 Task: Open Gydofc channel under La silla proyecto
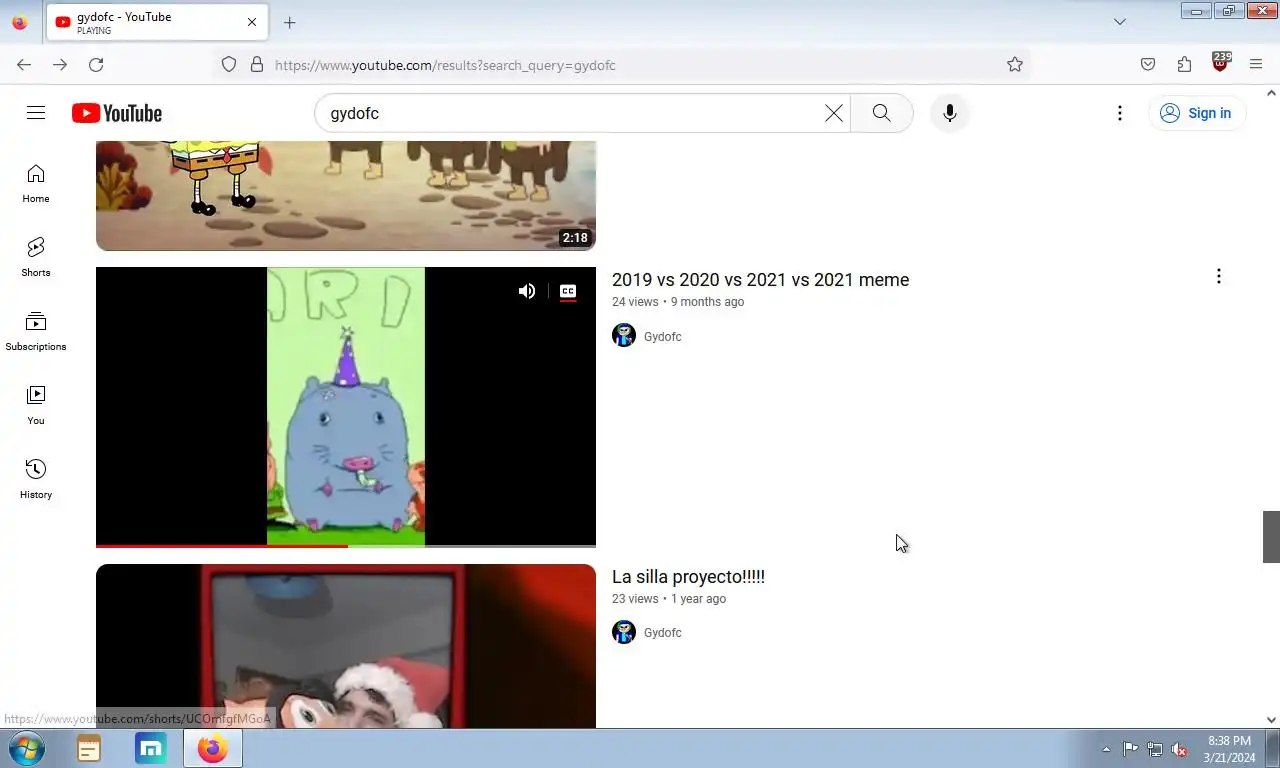pyautogui.click(x=662, y=633)
